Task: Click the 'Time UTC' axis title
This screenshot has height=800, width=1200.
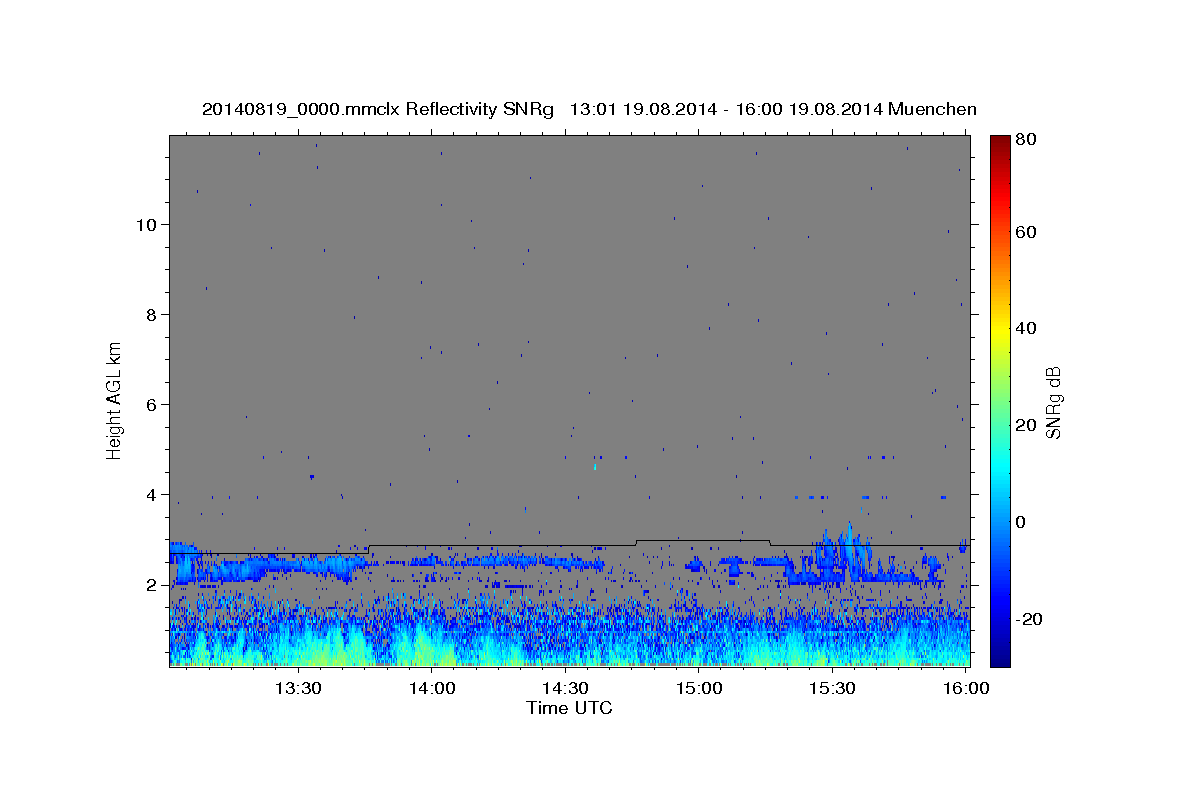Action: [569, 708]
